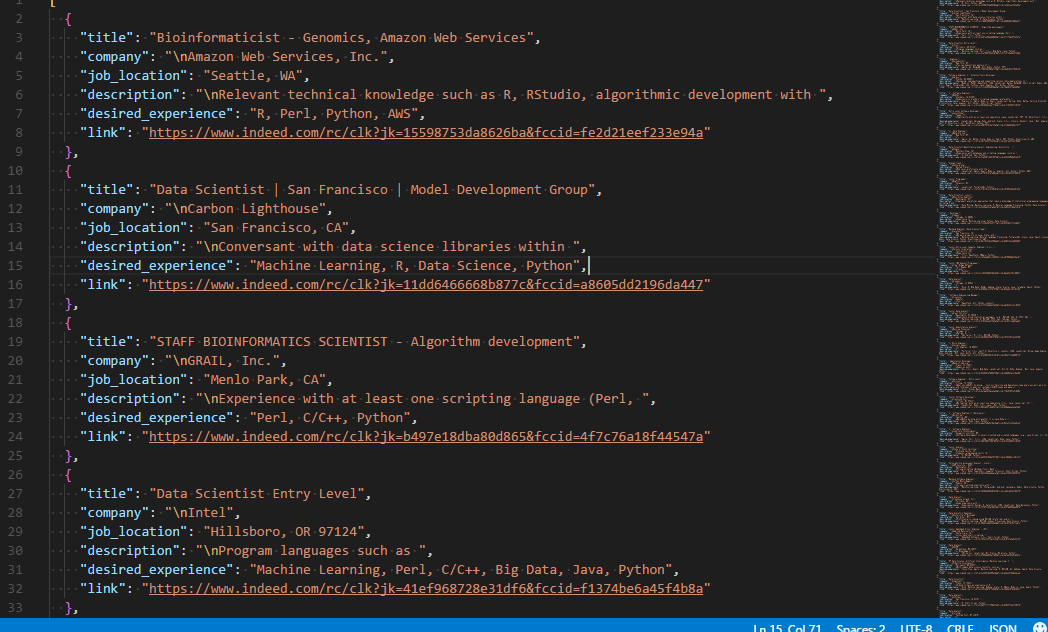Image resolution: width=1048 pixels, height=632 pixels.
Task: Click the "R, Perl, Python, AWS" experience value
Action: point(334,114)
